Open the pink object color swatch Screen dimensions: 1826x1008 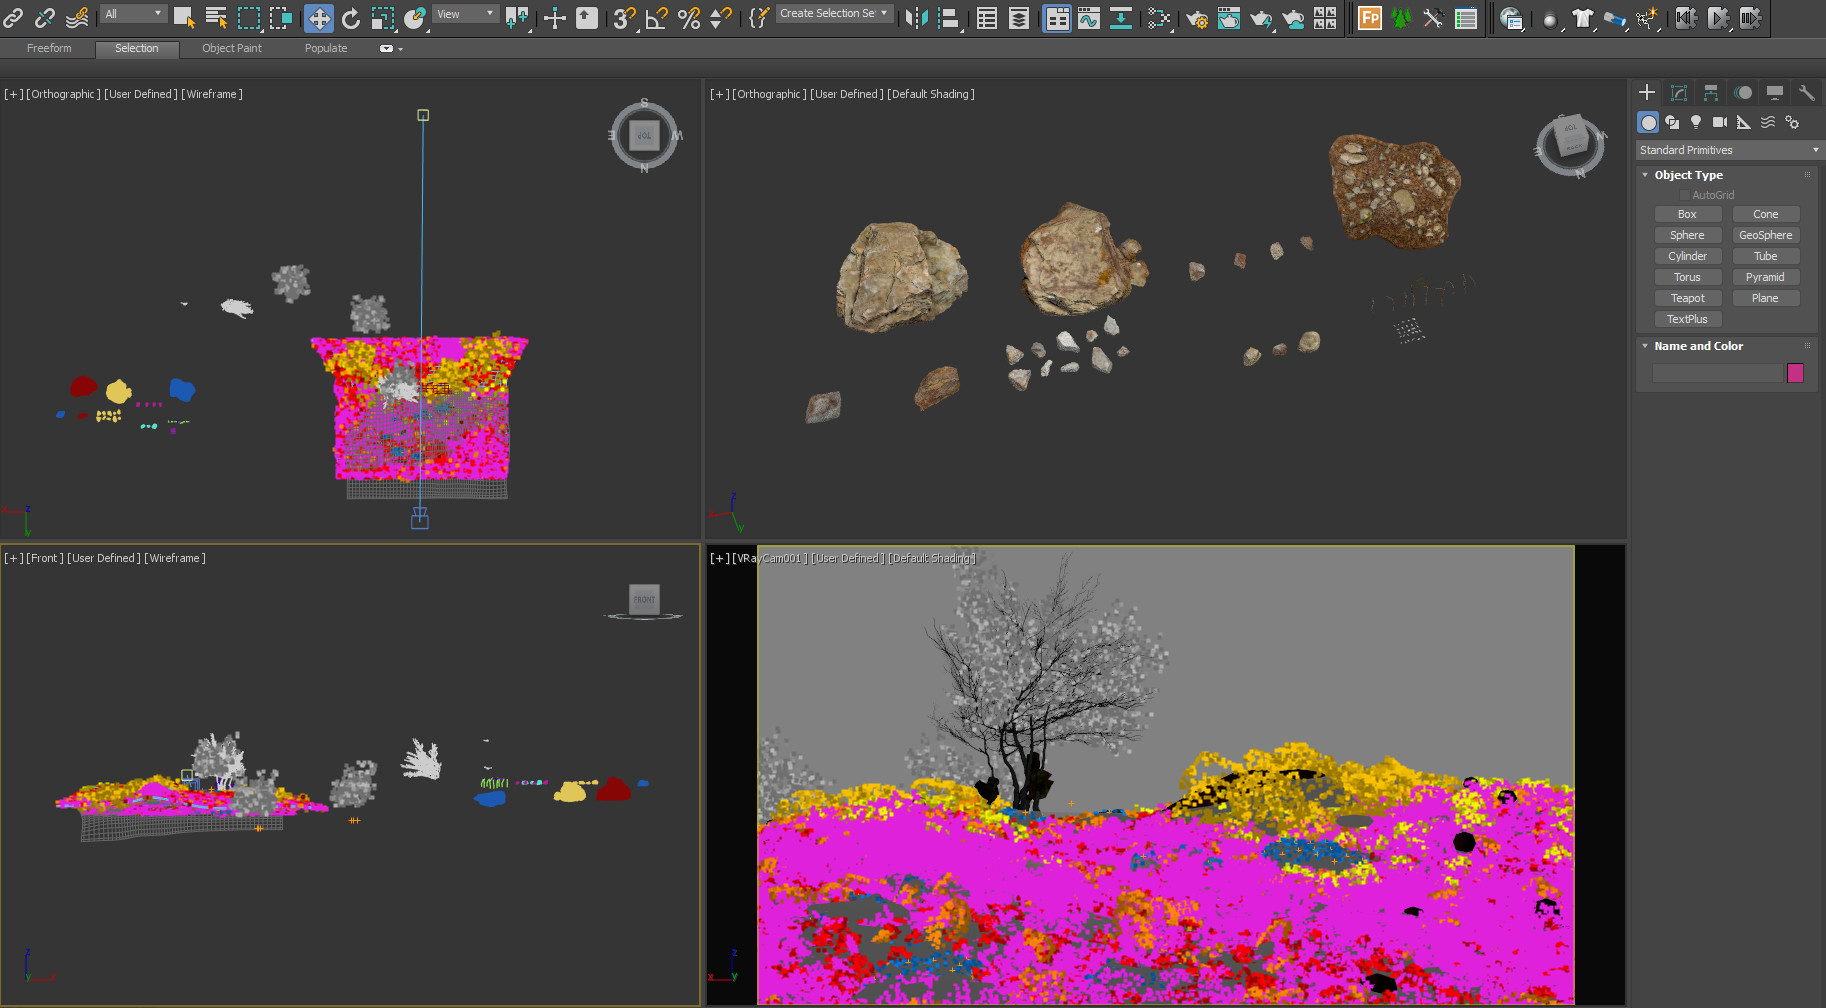pos(1795,373)
